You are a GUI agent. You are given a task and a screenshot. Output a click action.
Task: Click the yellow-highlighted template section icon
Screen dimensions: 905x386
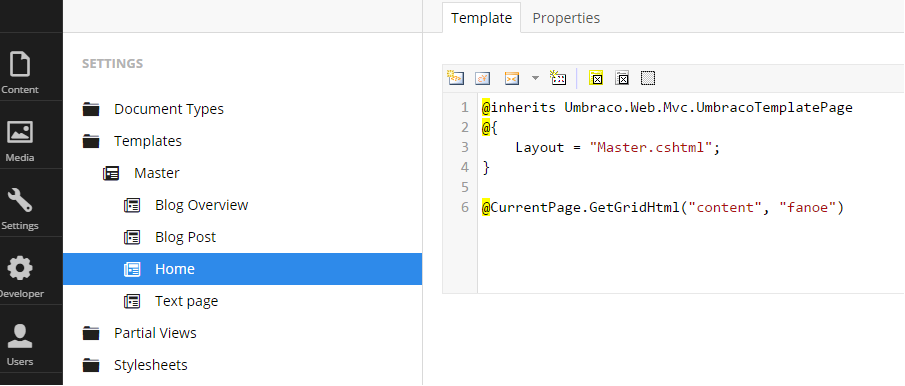[x=596, y=78]
